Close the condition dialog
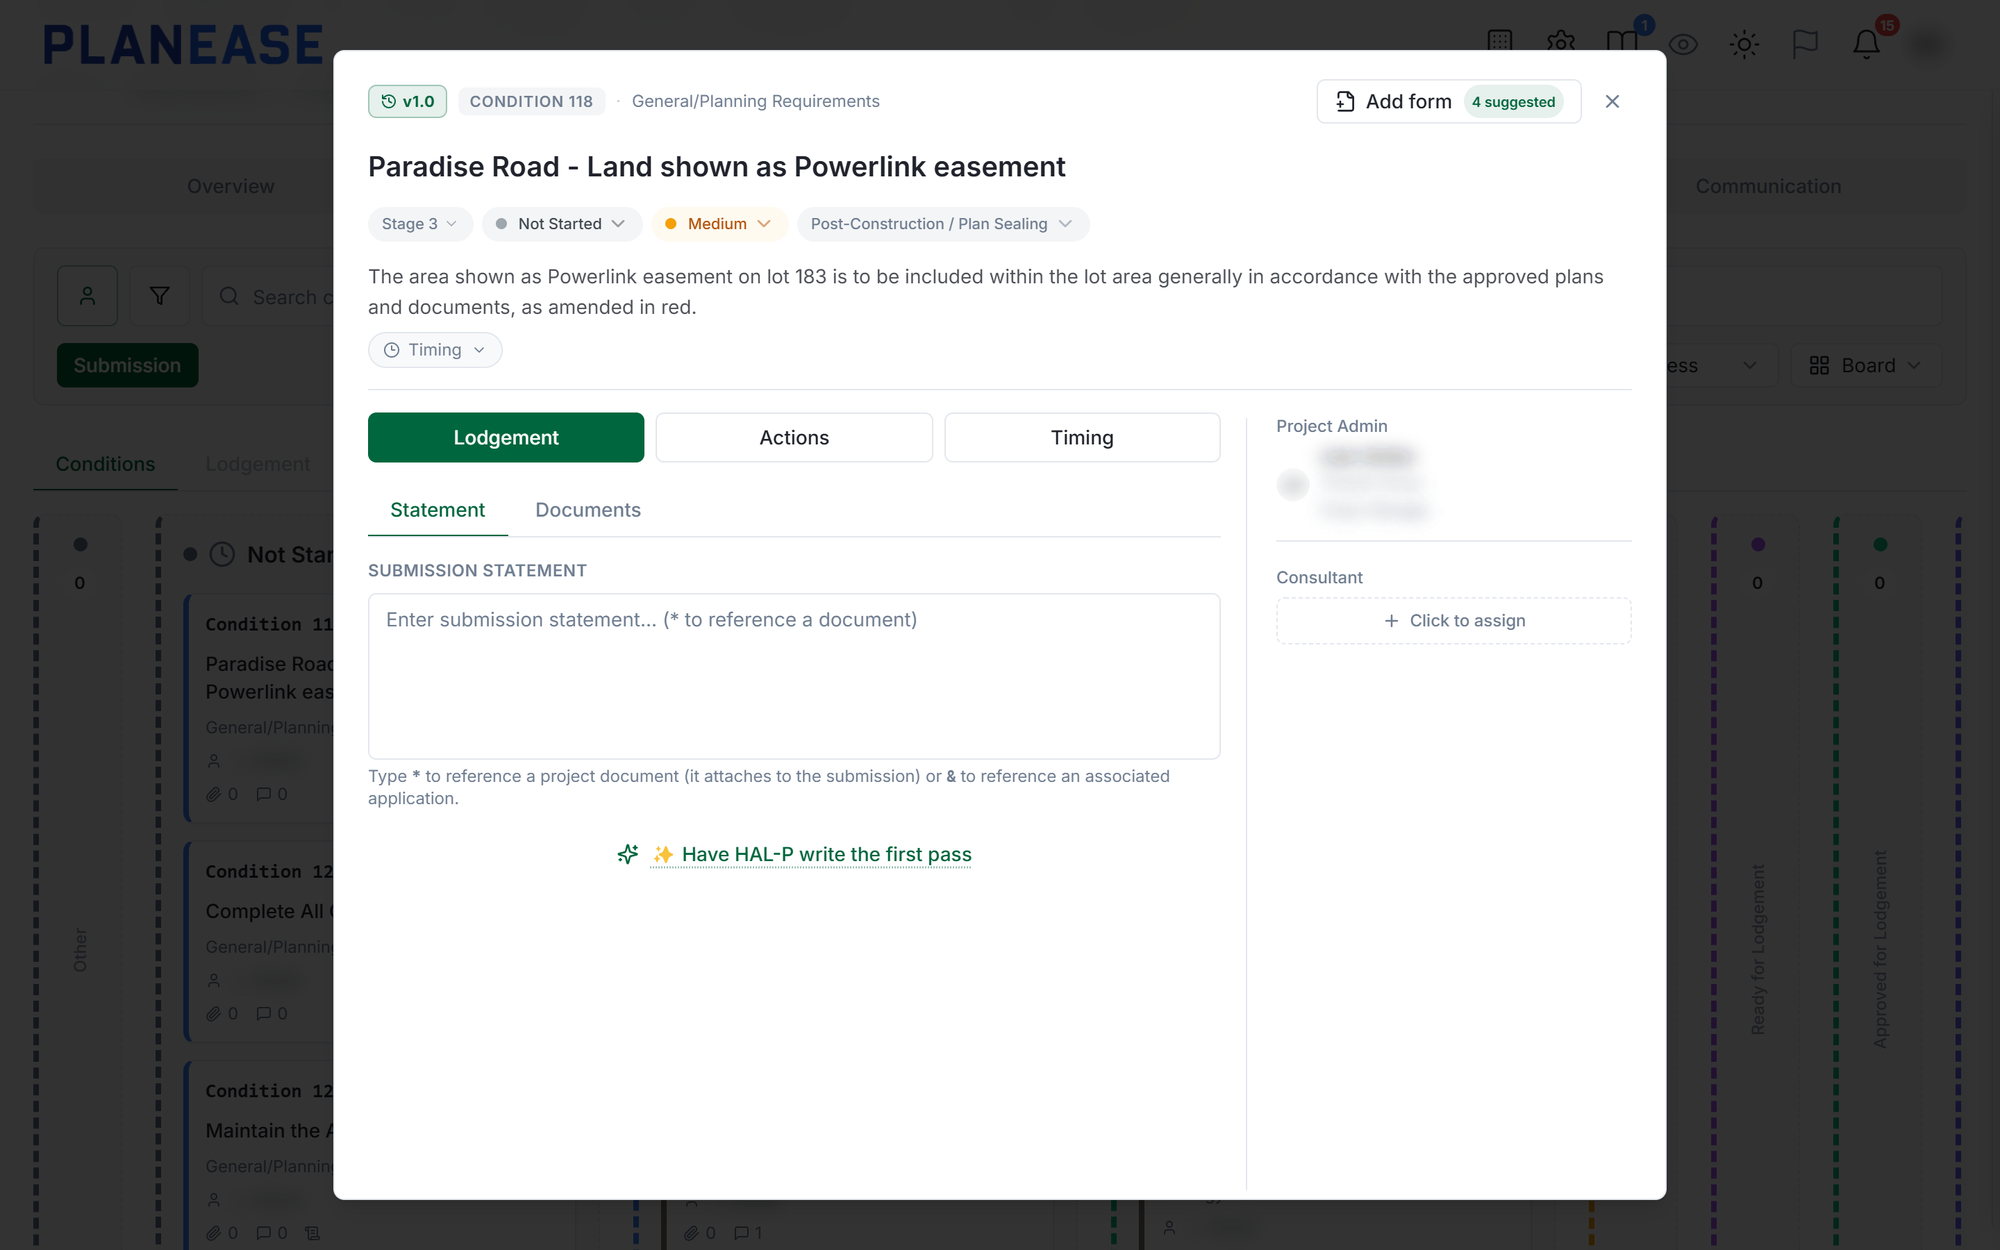 [x=1612, y=101]
